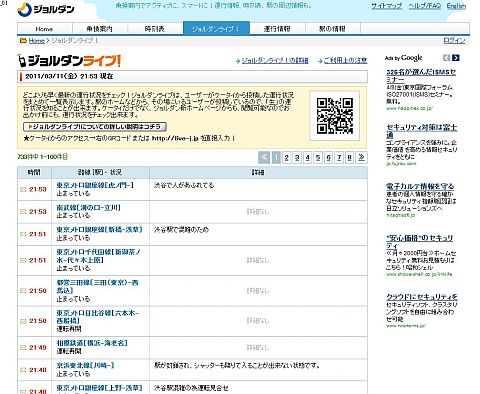
Task: Click mail icon at 21:49 row
Action: point(23,348)
